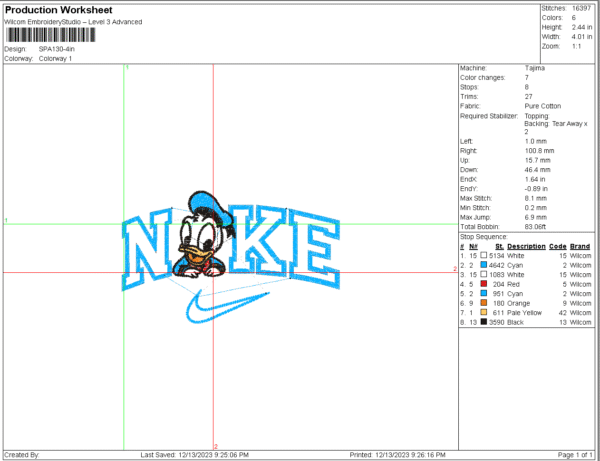Select the Width value 4.01 in

[x=582, y=37]
